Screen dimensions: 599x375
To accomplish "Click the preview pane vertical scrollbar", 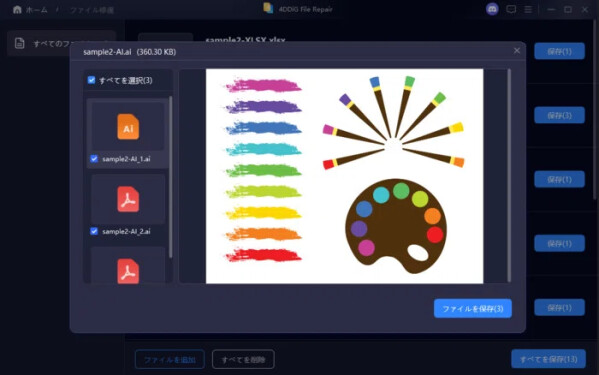I will (x=509, y=176).
